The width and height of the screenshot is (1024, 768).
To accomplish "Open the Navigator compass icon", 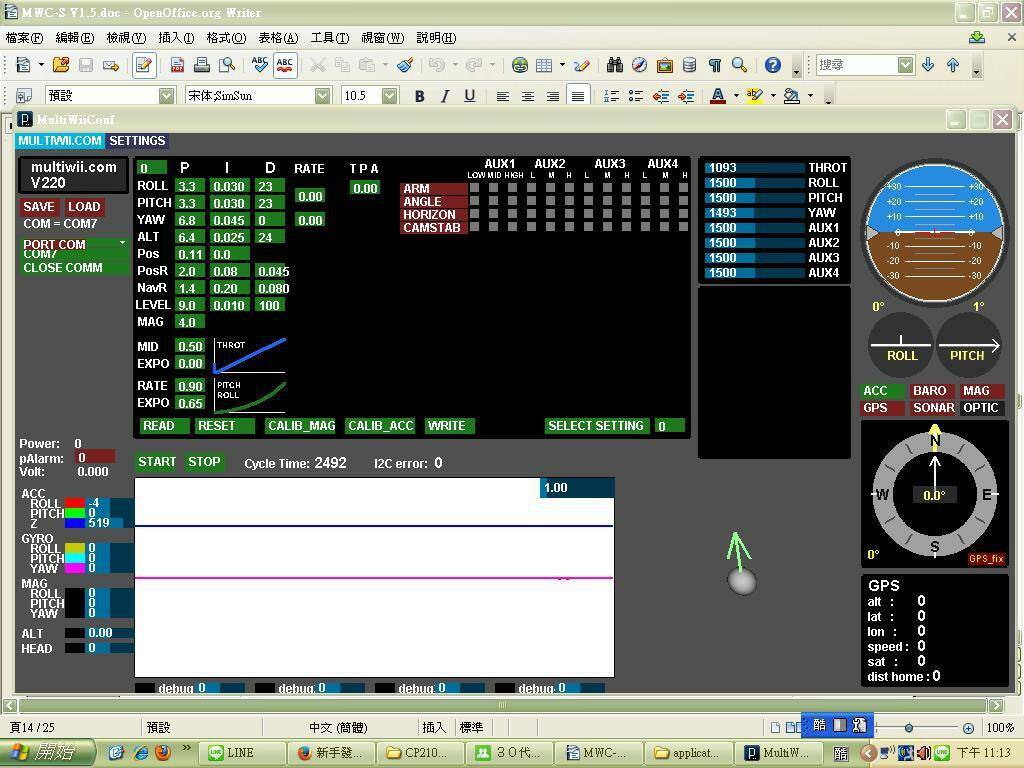I will point(639,65).
